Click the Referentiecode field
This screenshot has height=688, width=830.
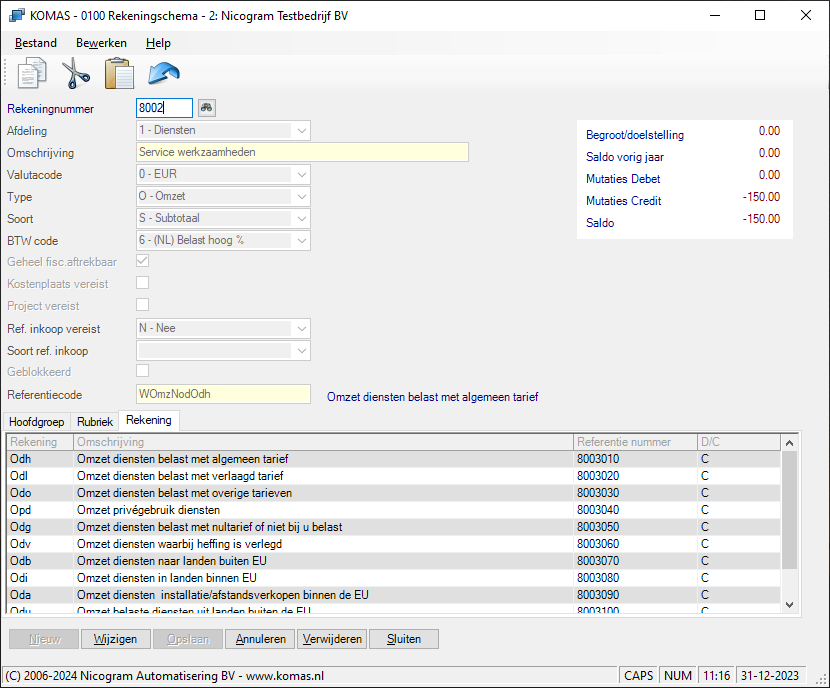223,394
